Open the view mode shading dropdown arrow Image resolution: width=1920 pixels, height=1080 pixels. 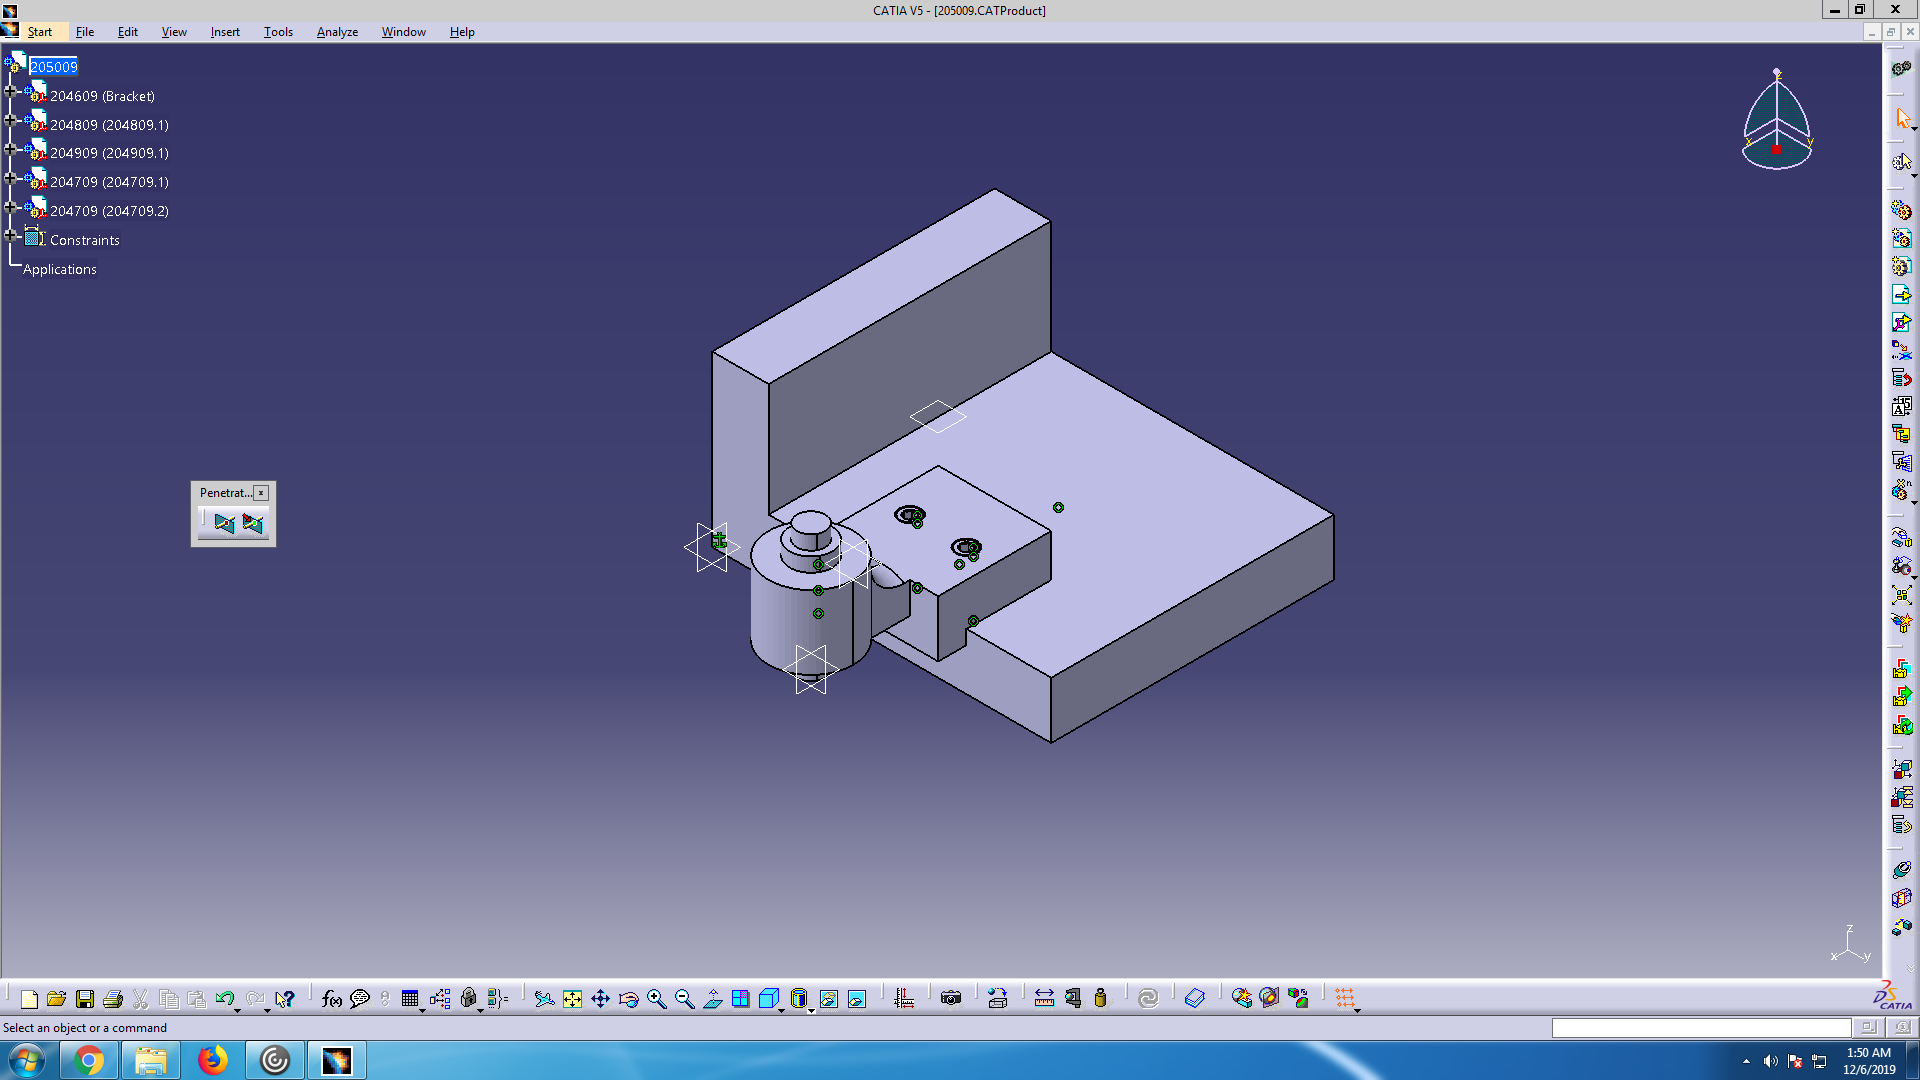[x=811, y=1010]
